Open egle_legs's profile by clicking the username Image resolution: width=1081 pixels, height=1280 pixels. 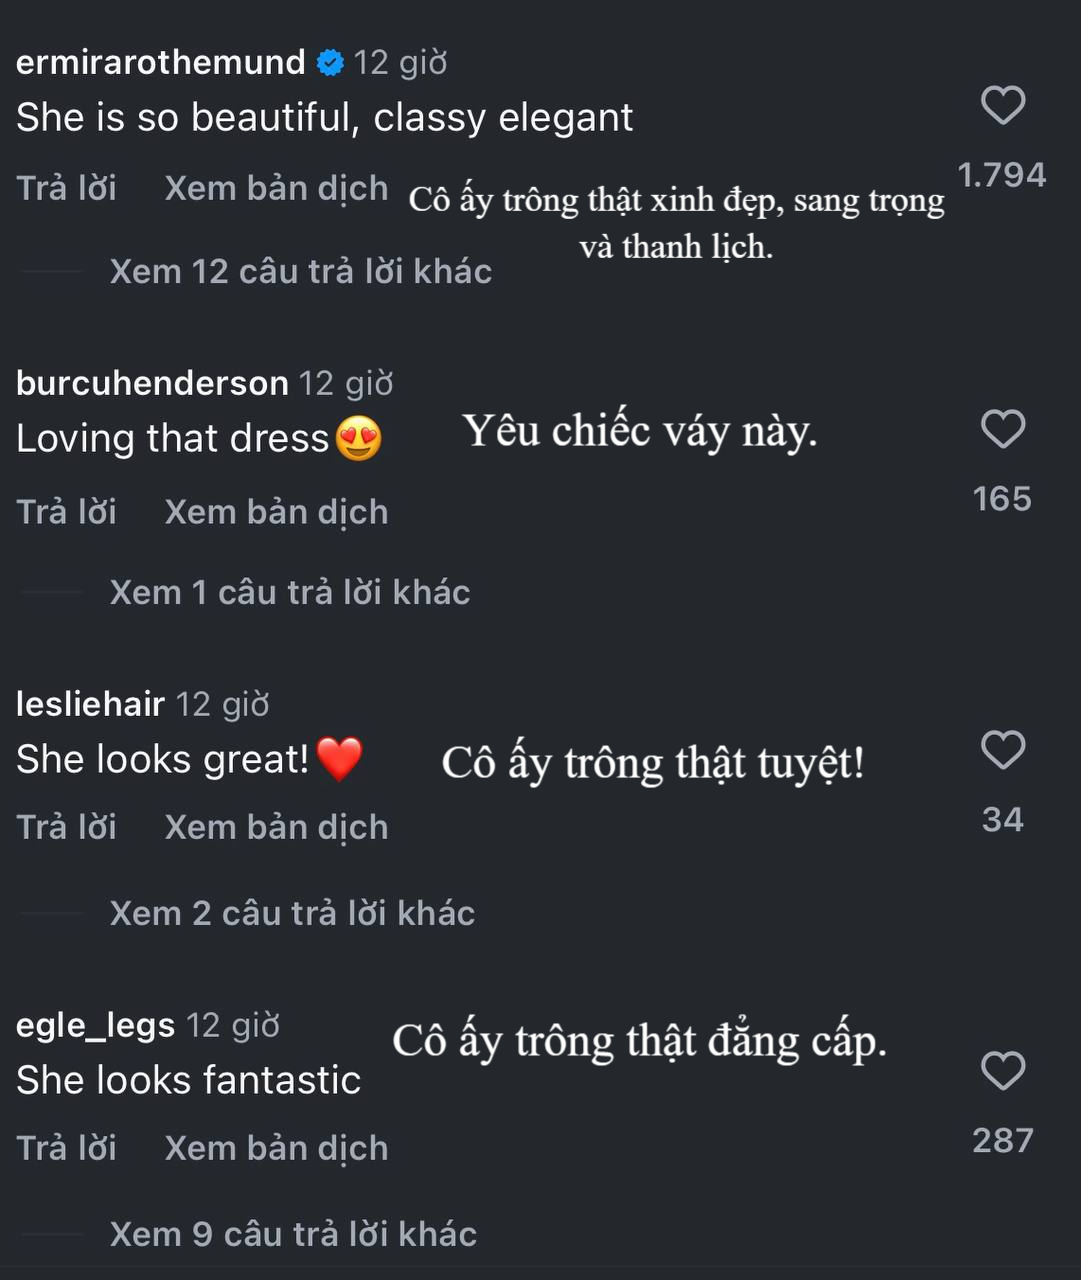click(x=95, y=1025)
